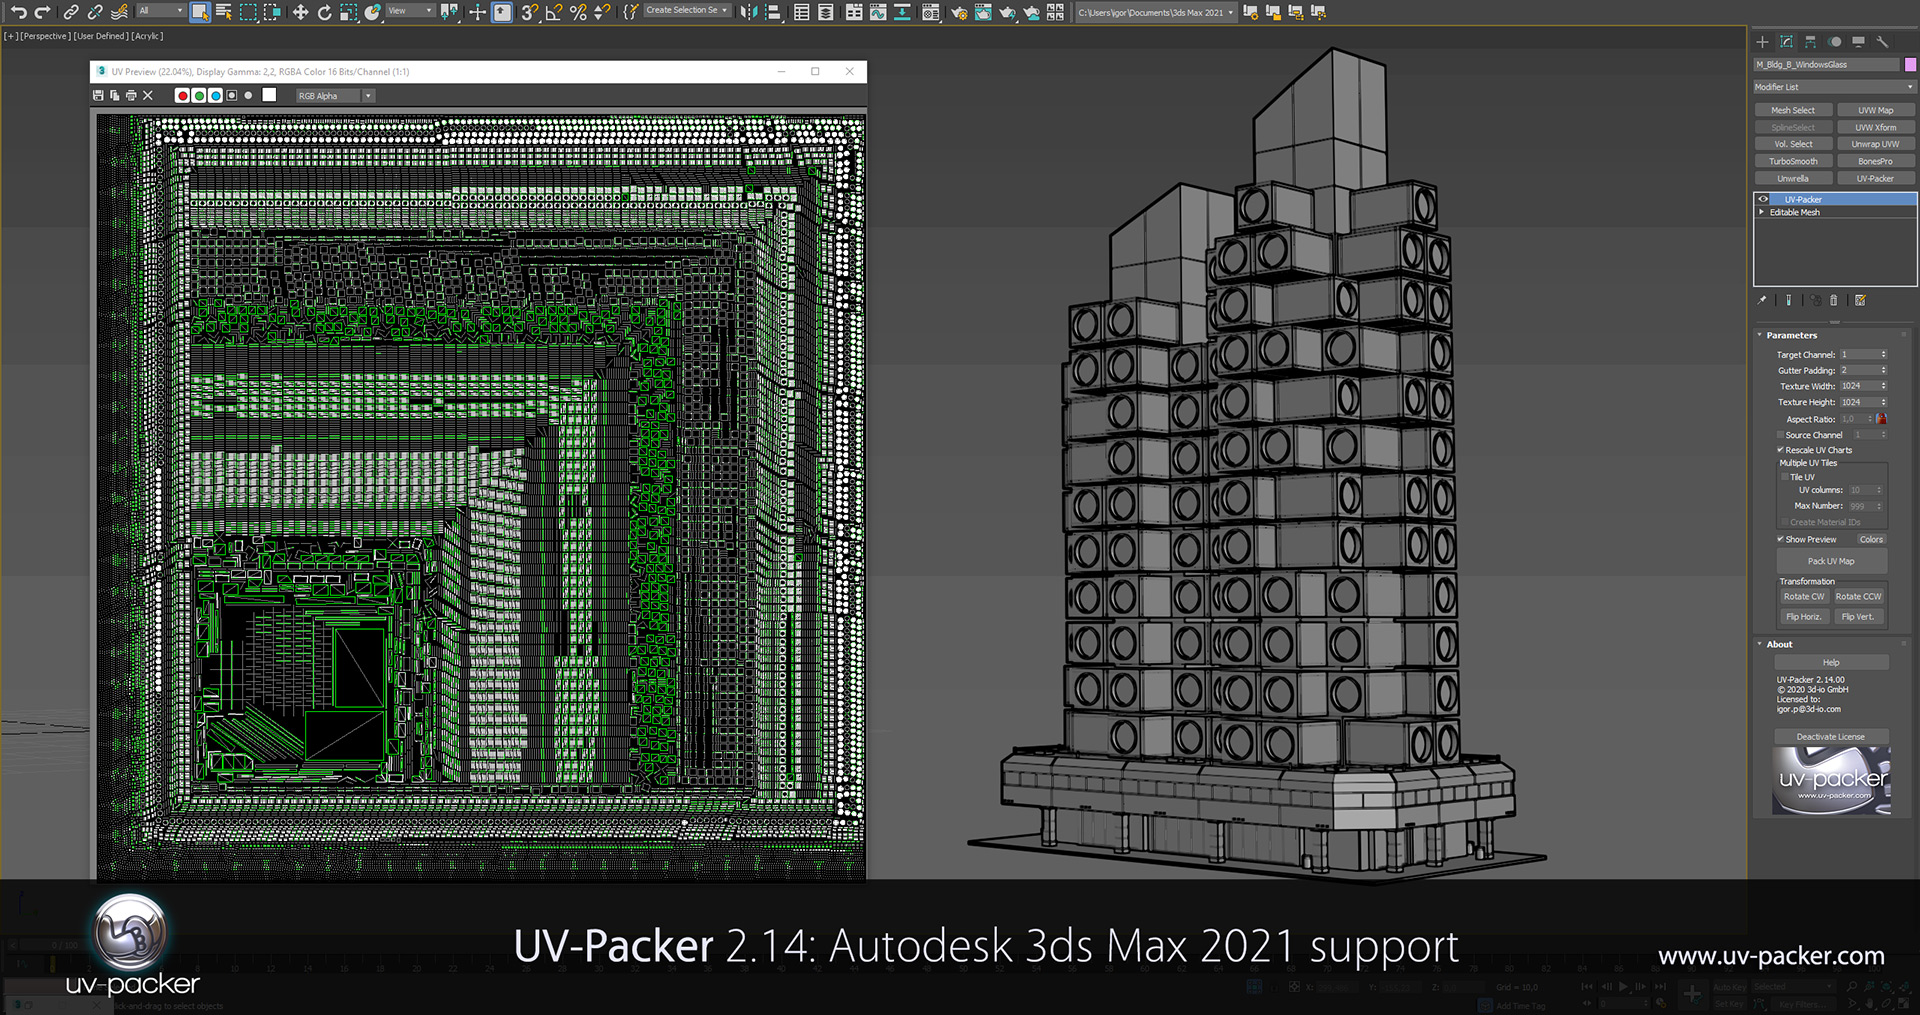Click the Rotate CW button

tap(1804, 596)
